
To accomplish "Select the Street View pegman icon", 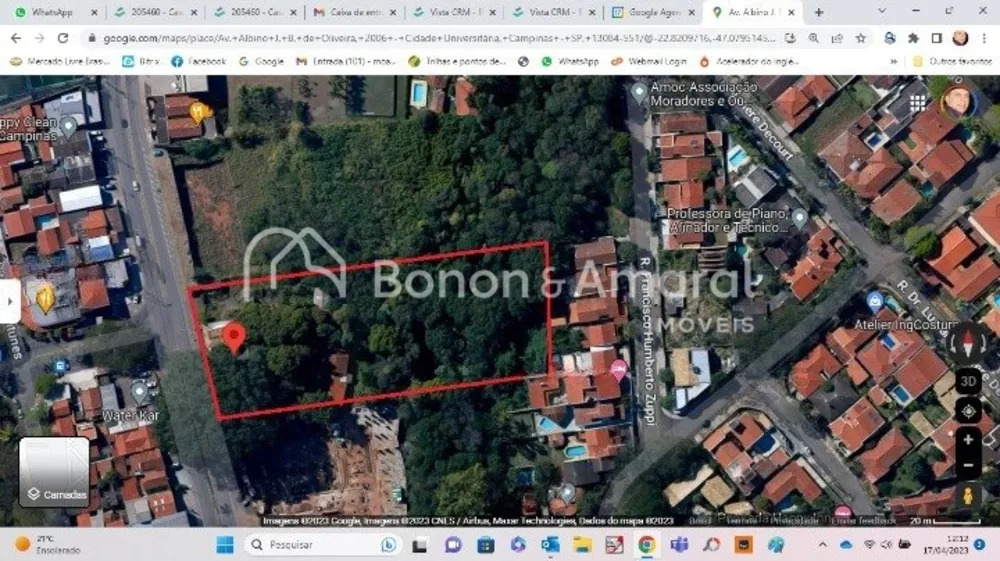I will (x=967, y=496).
